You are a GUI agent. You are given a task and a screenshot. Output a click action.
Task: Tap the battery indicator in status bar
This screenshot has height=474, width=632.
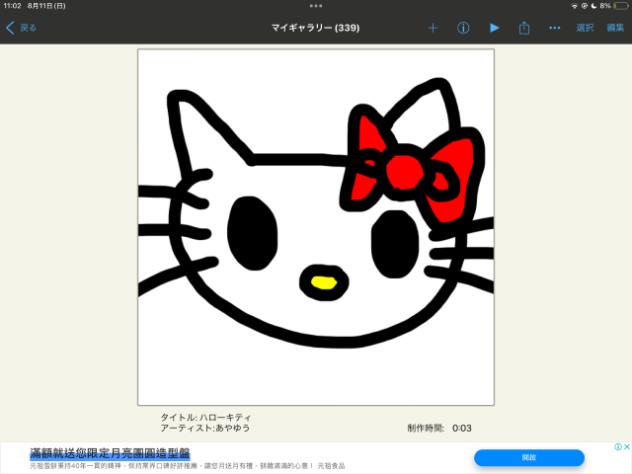620,6
